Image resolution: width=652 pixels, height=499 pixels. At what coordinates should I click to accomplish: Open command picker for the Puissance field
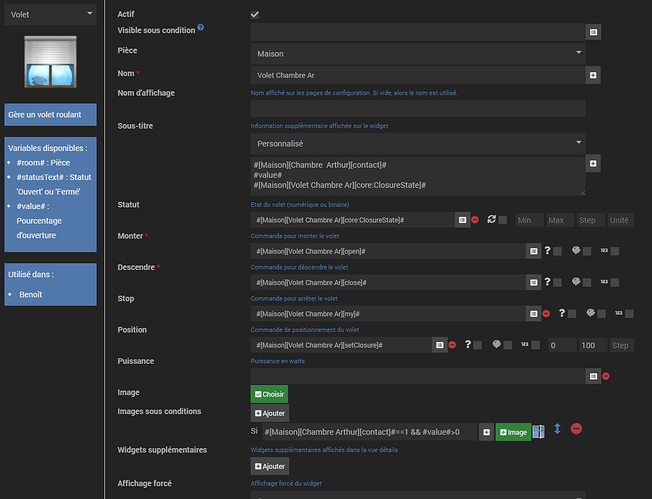(593, 376)
